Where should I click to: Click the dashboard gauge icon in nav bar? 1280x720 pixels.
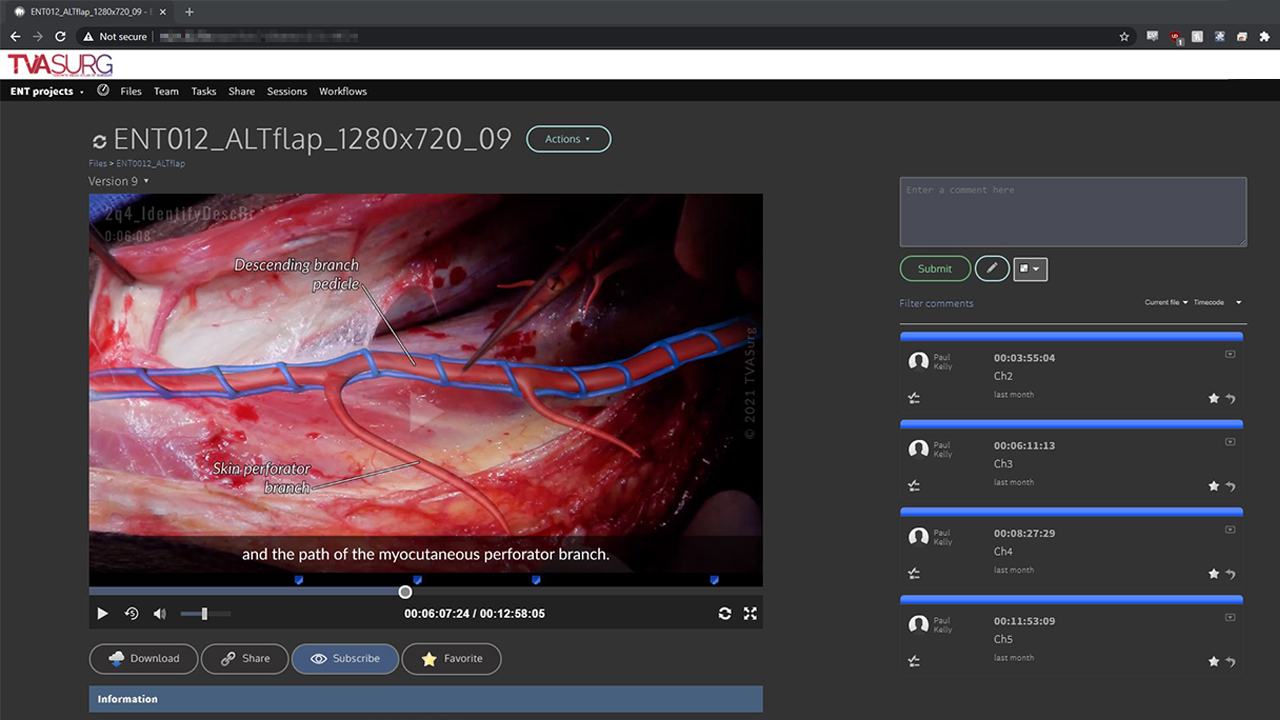click(x=103, y=90)
